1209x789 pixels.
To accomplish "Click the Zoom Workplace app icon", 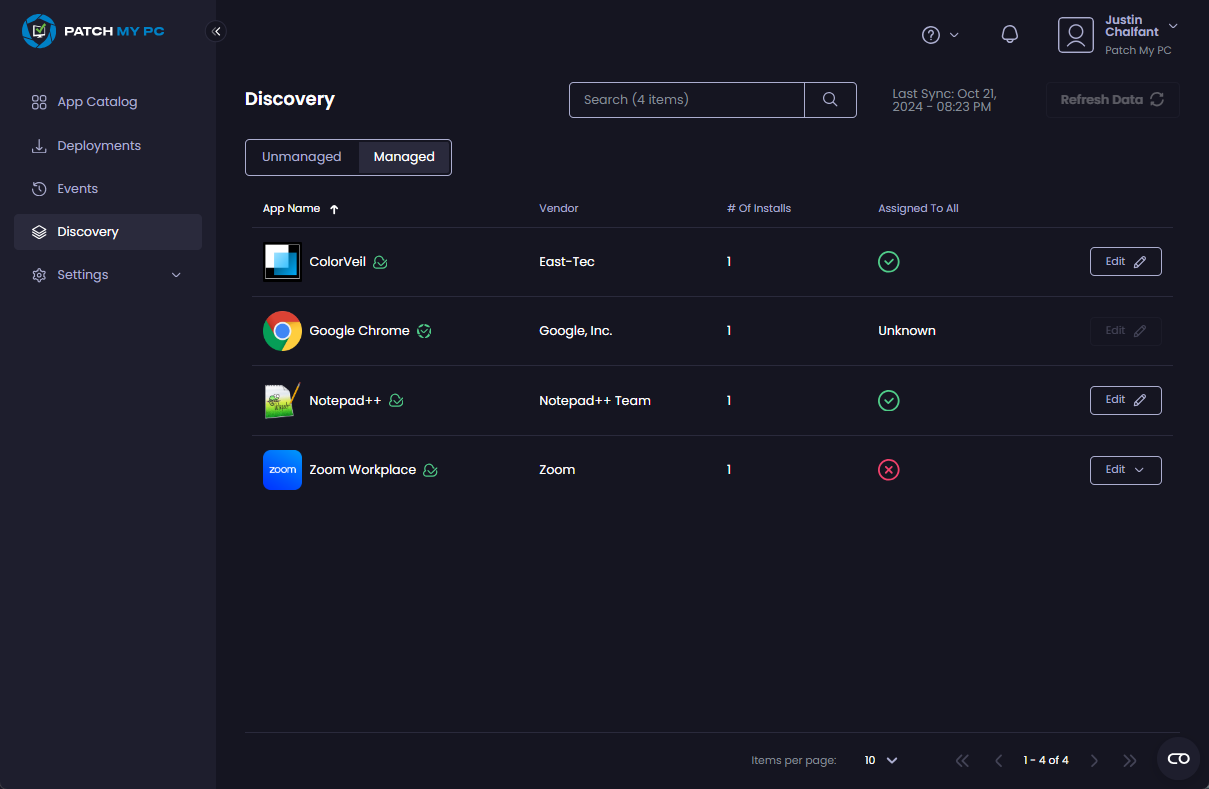I will click(x=282, y=470).
